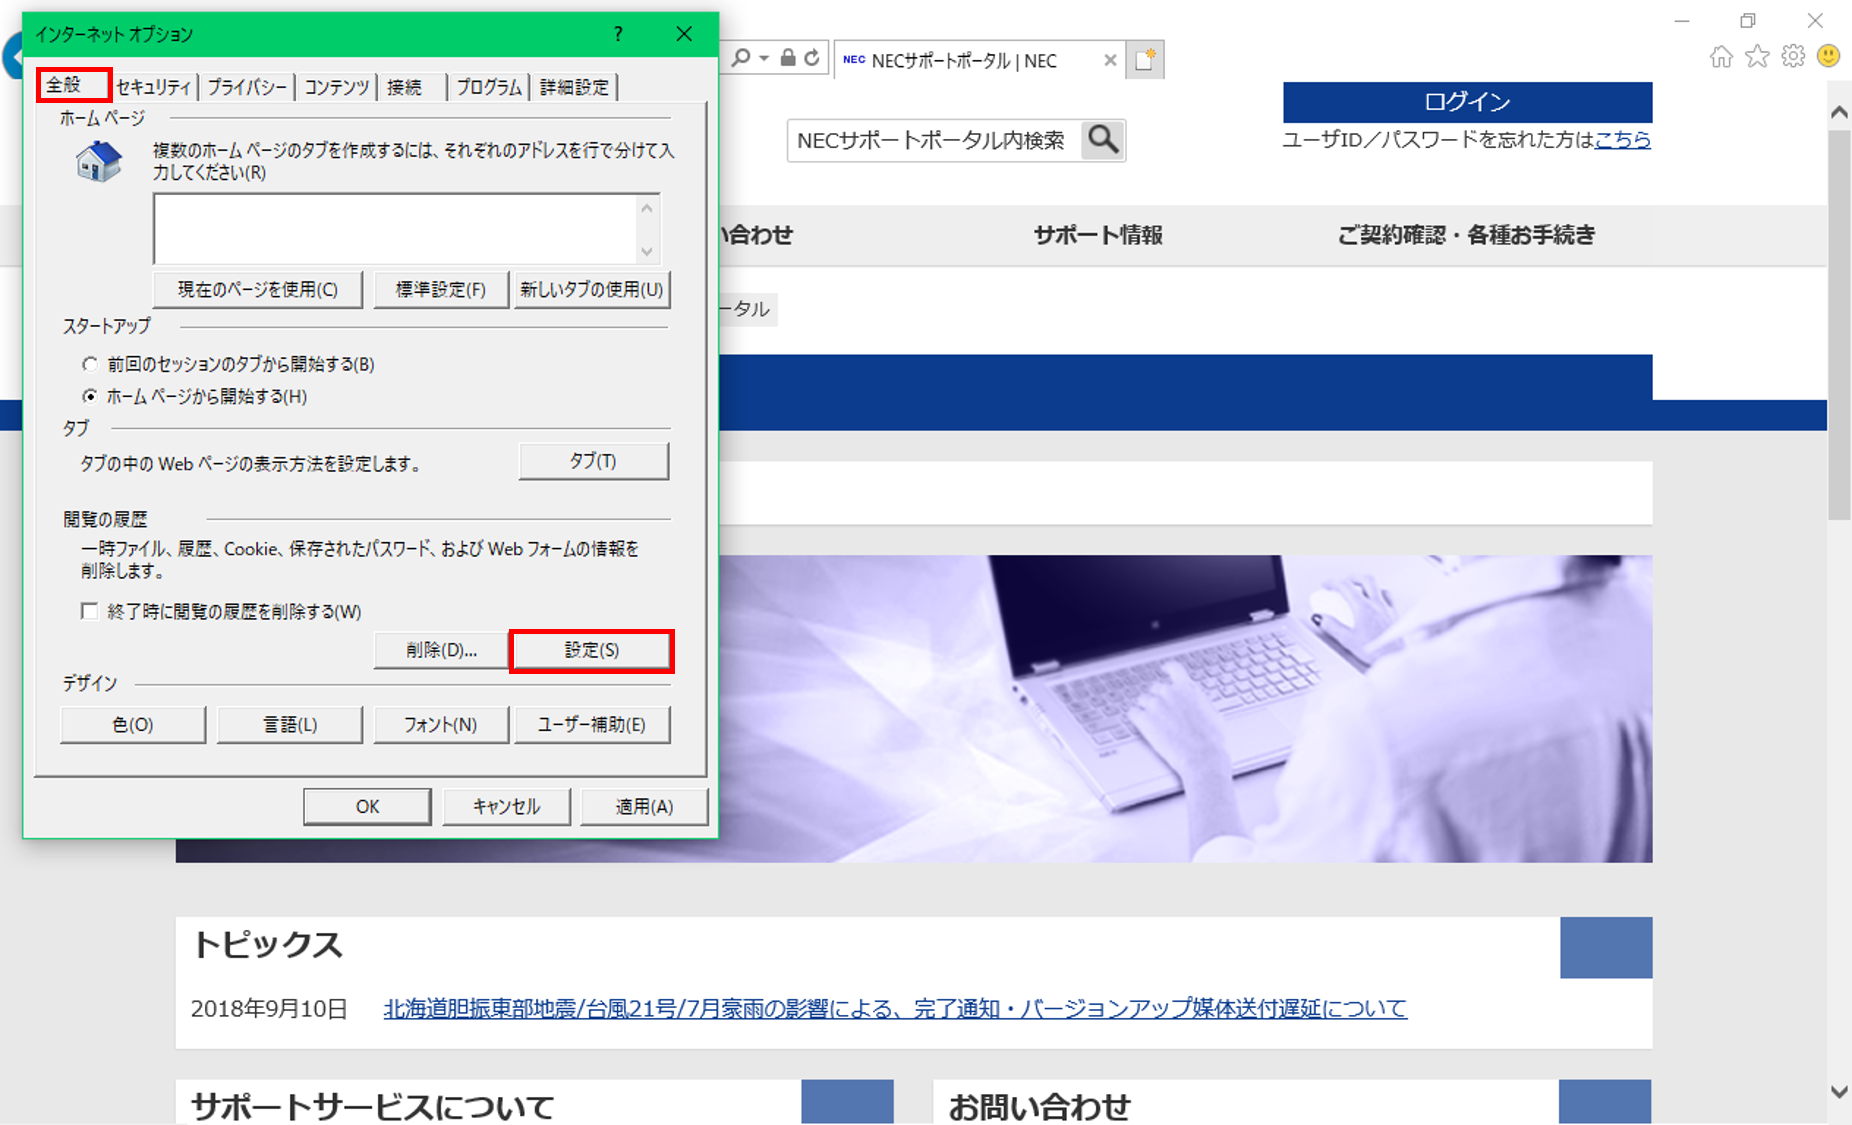Click the blue ログイン button
Image resolution: width=1852 pixels, height=1125 pixels.
(1467, 102)
